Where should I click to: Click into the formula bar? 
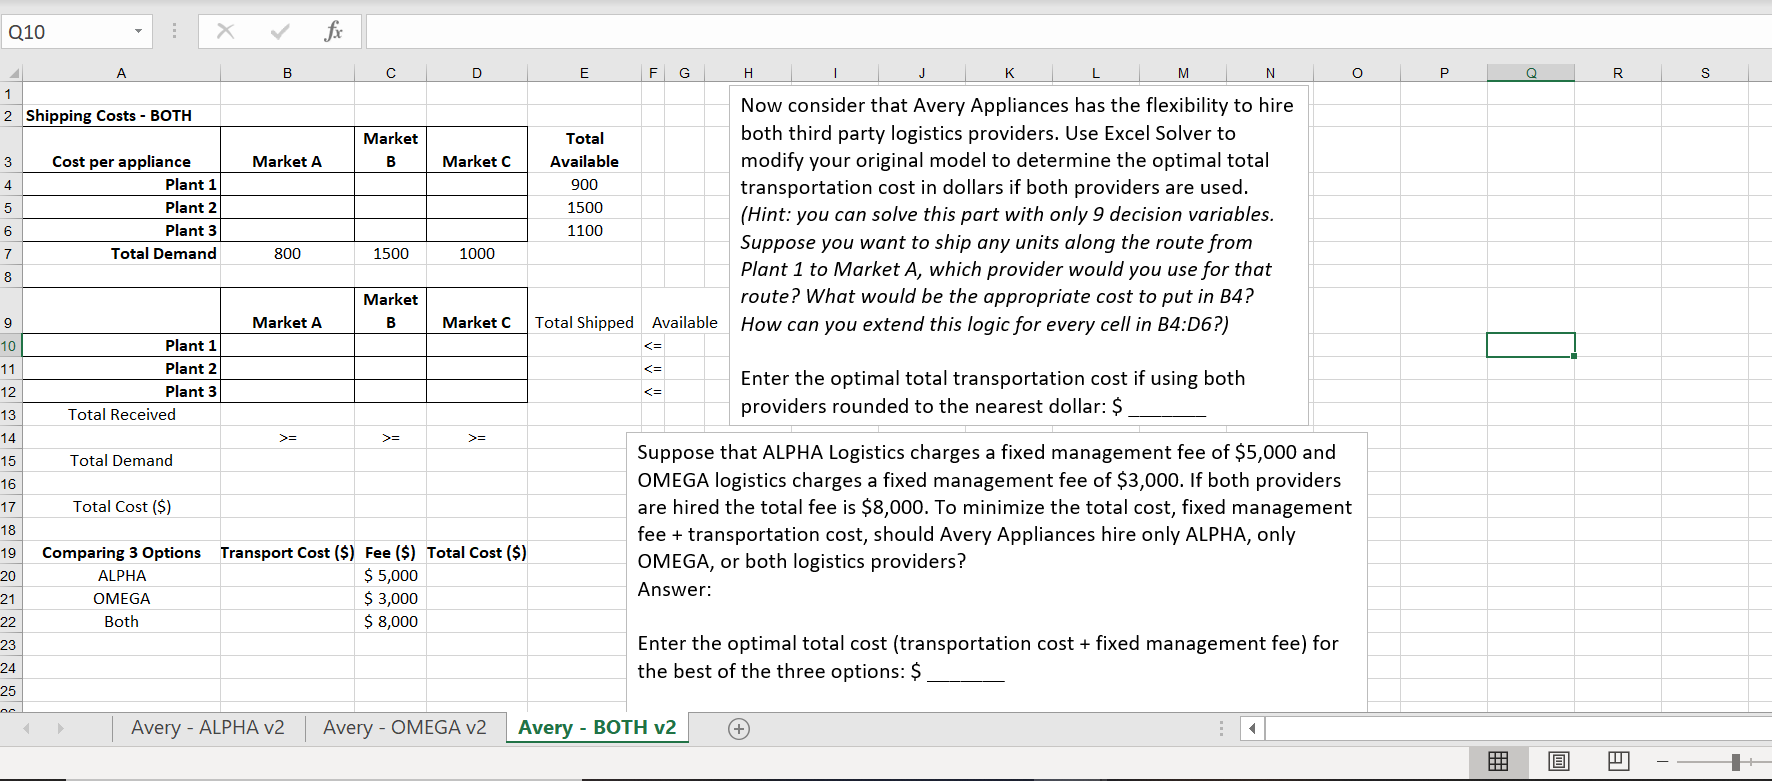1068,32
